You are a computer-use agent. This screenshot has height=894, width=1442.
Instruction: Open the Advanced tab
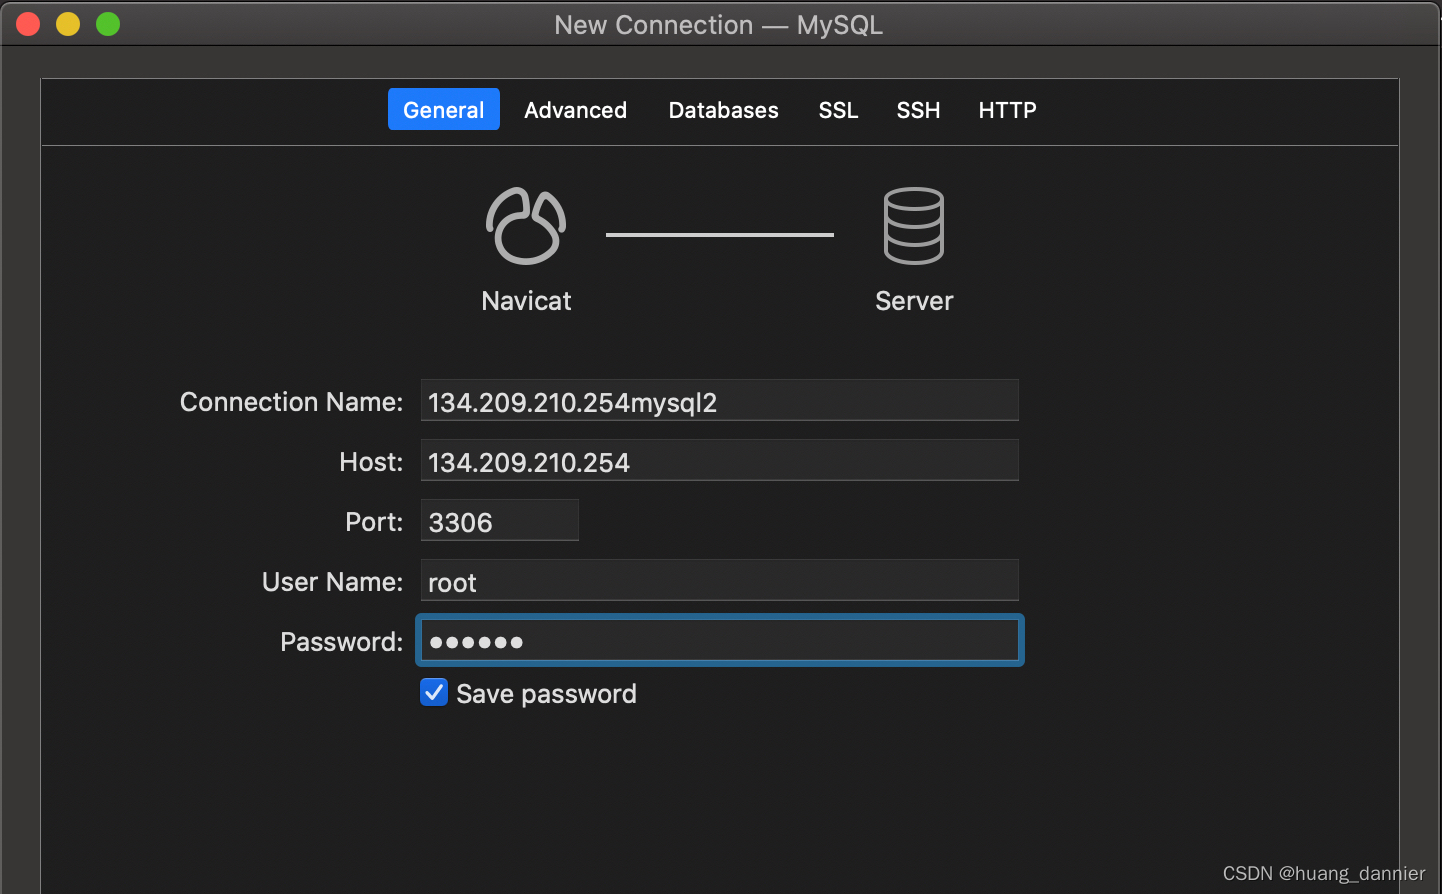point(576,110)
